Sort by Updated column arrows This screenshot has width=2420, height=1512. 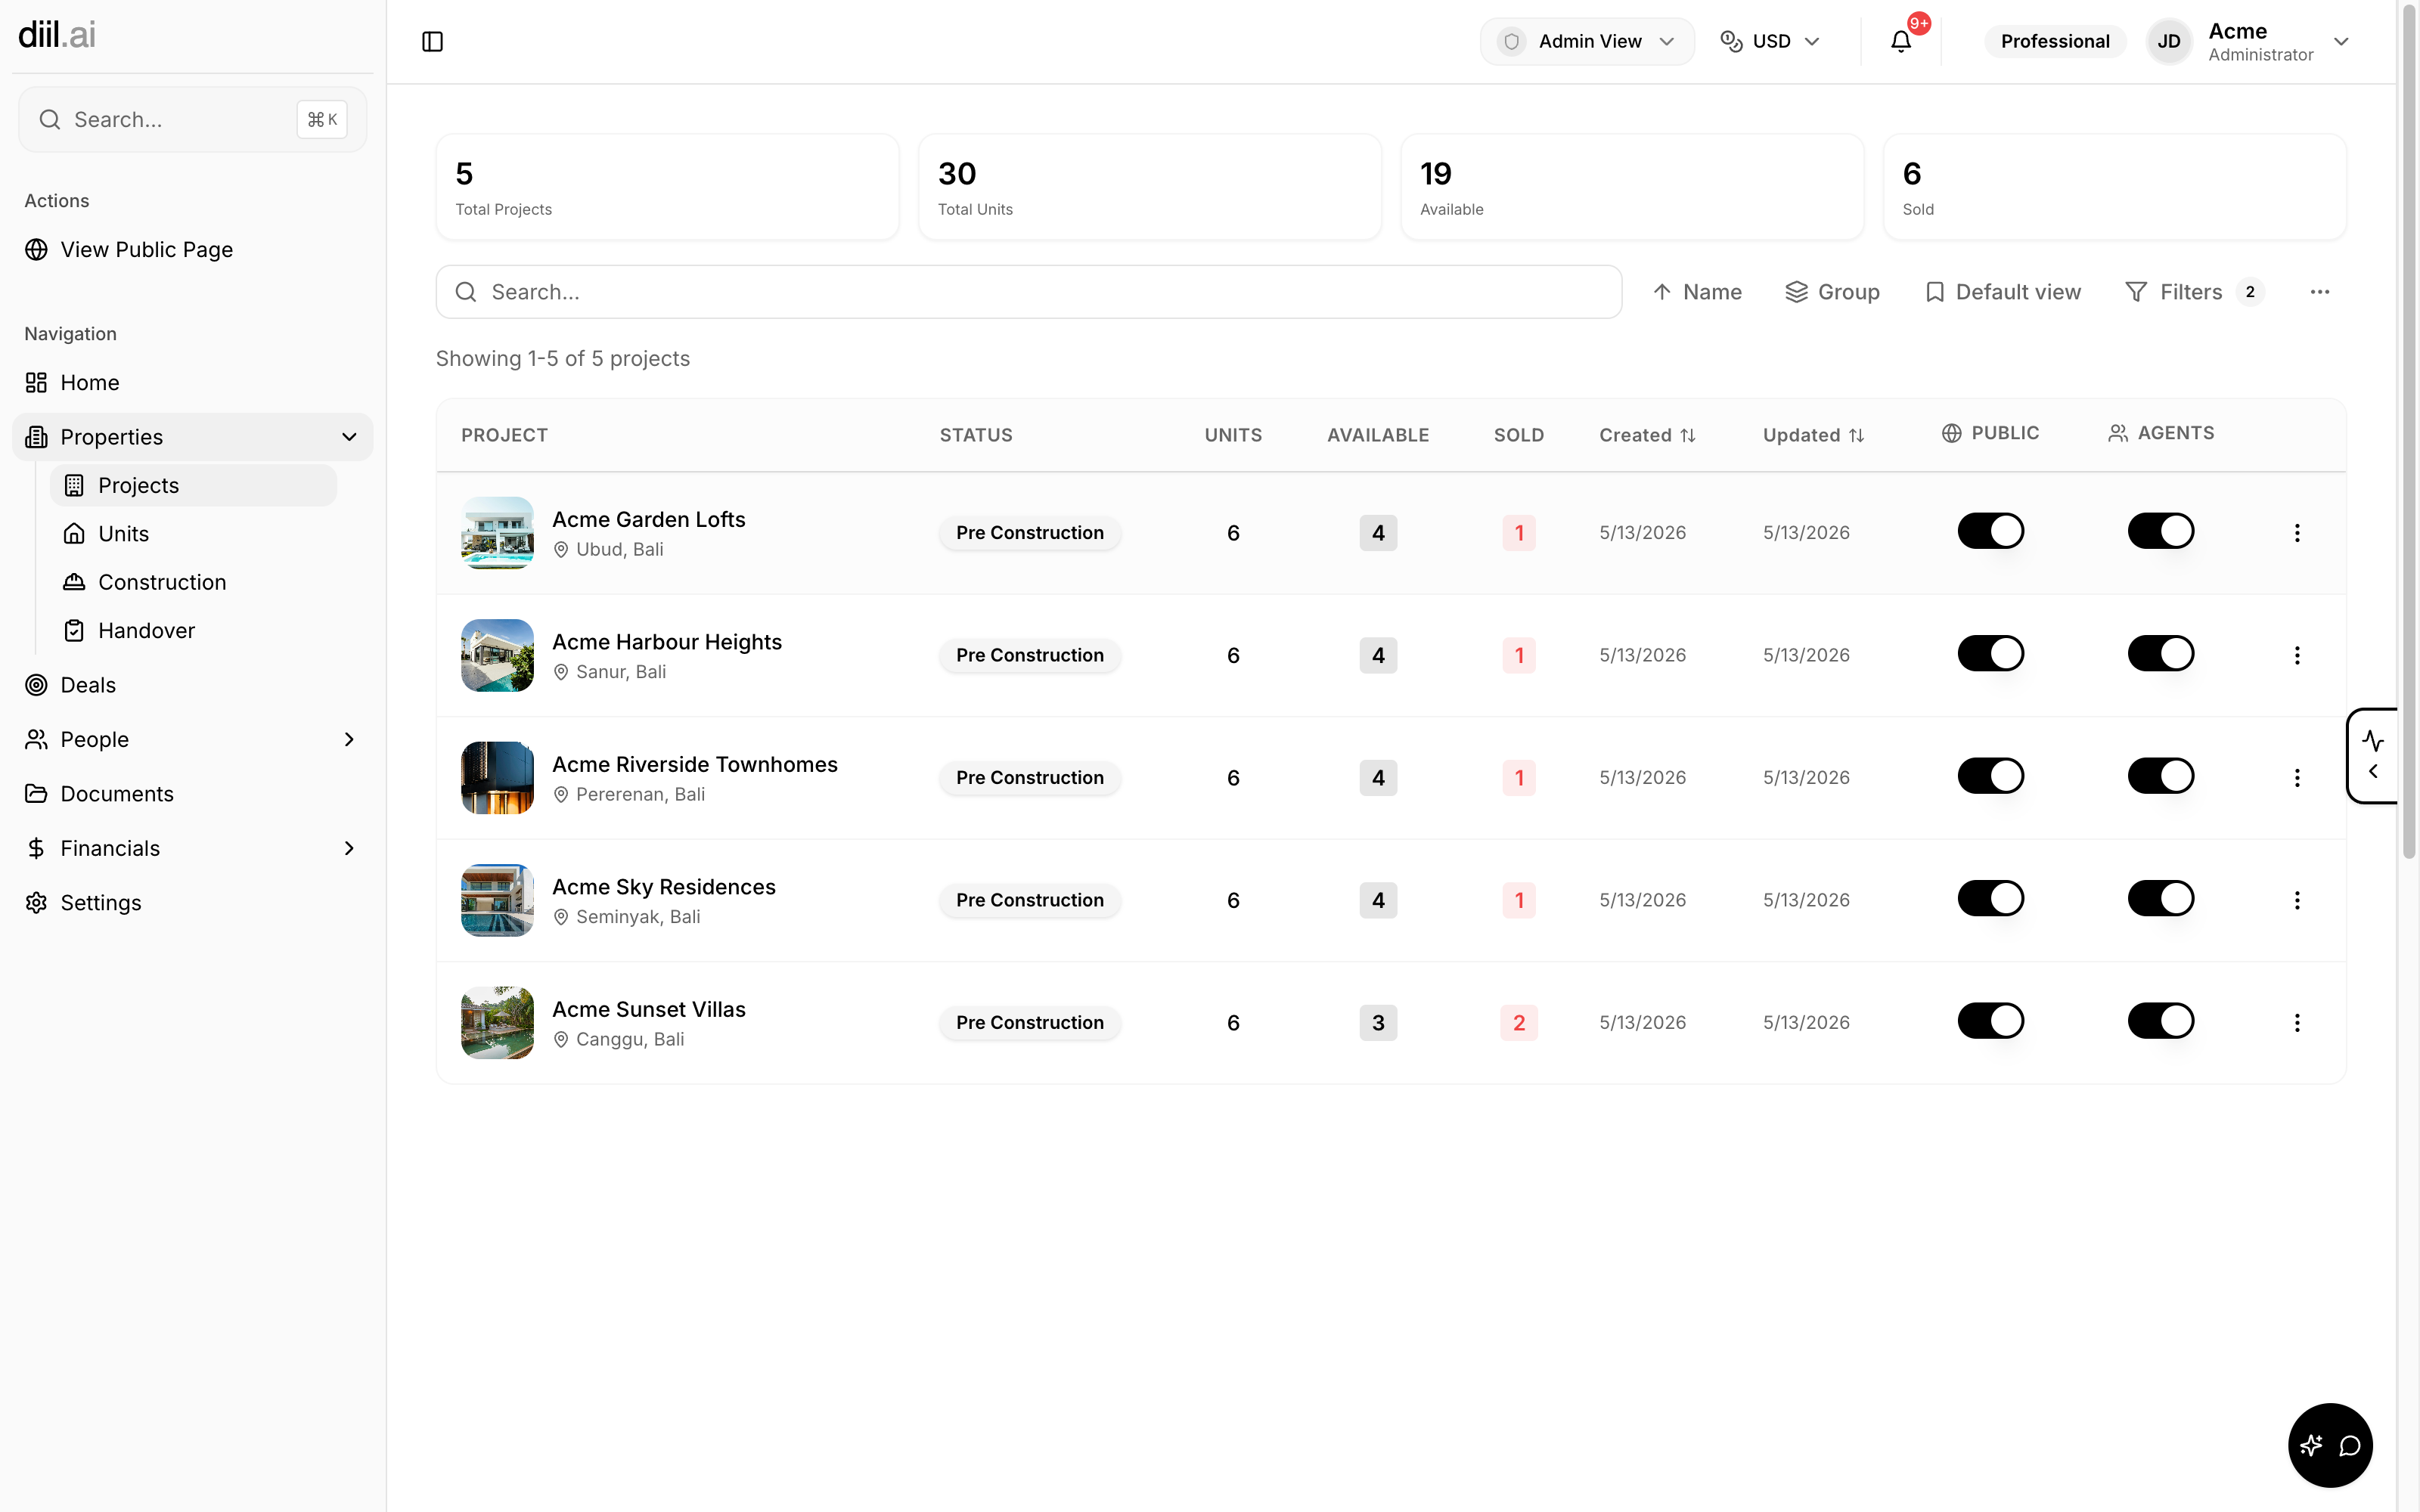coord(1856,435)
